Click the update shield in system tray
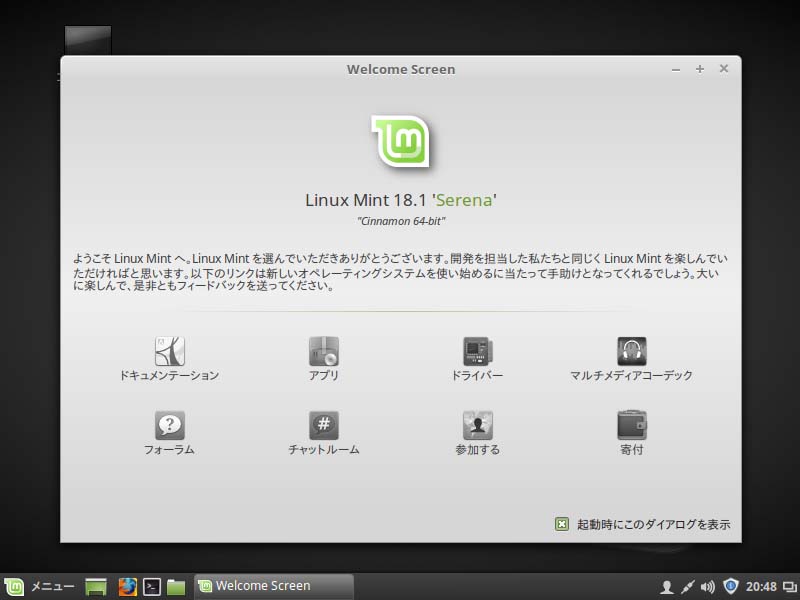Viewport: 800px width, 600px height. (731, 586)
